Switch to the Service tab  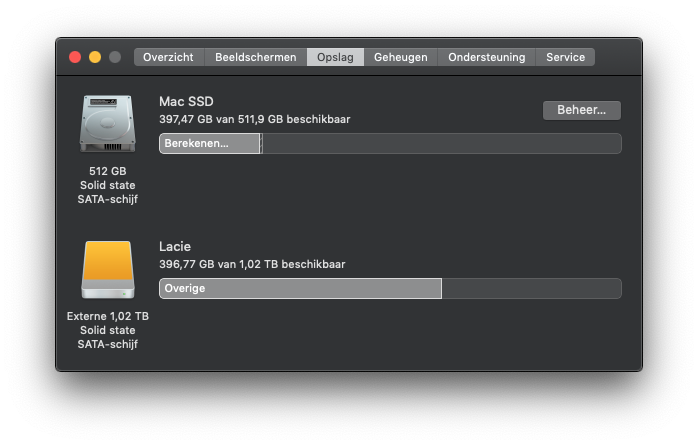point(565,57)
